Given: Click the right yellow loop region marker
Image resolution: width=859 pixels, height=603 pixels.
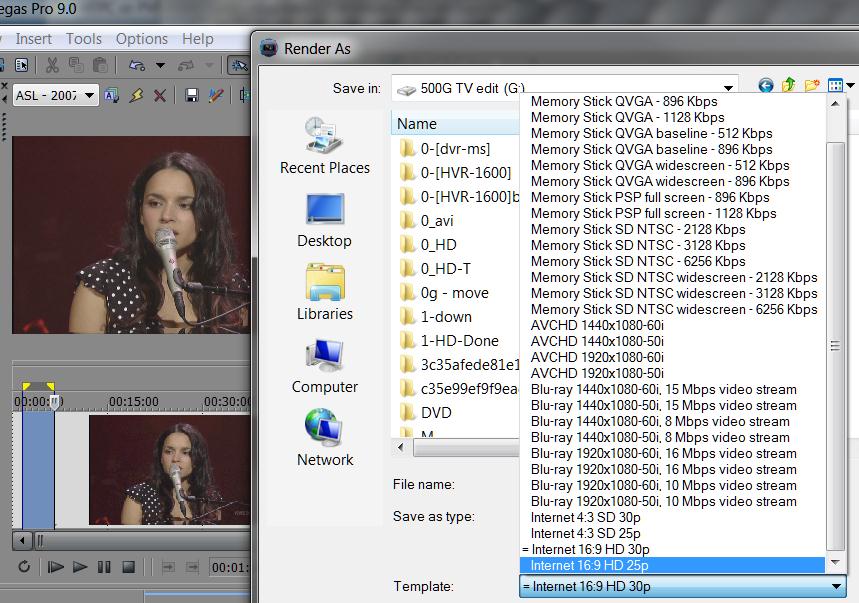Looking at the screenshot, I should click(50, 386).
